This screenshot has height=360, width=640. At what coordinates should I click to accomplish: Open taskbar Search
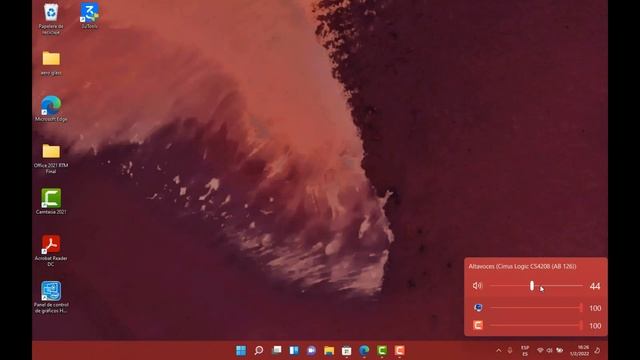(x=259, y=350)
